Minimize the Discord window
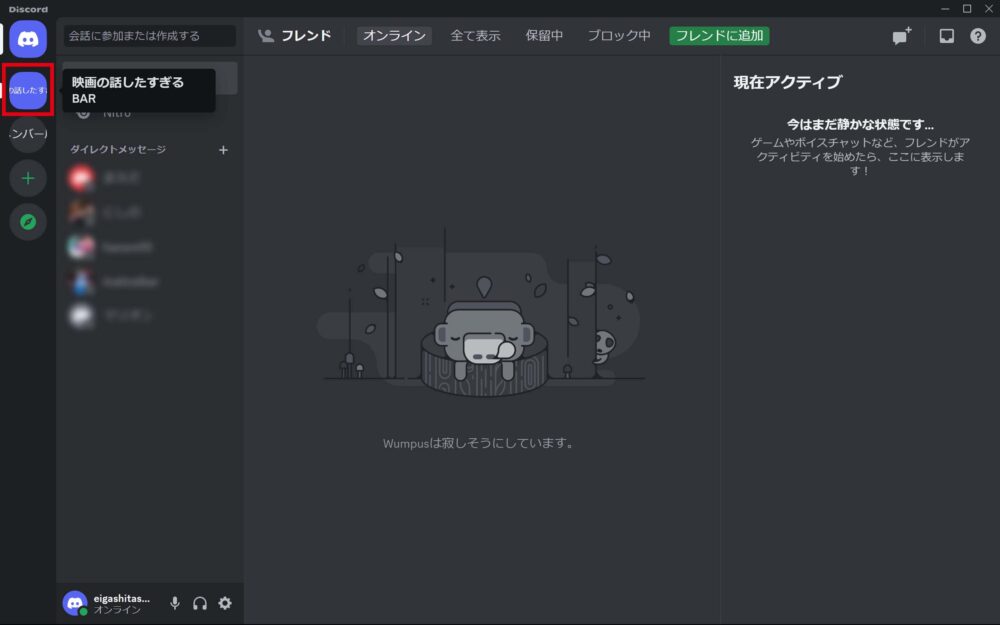 [945, 9]
